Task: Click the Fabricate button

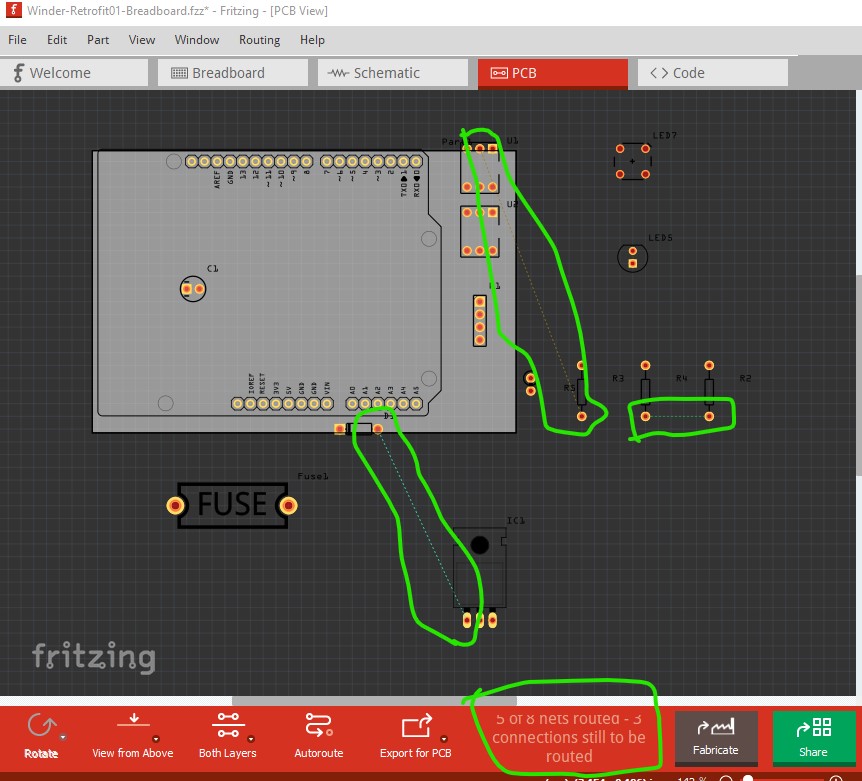Action: [x=716, y=737]
